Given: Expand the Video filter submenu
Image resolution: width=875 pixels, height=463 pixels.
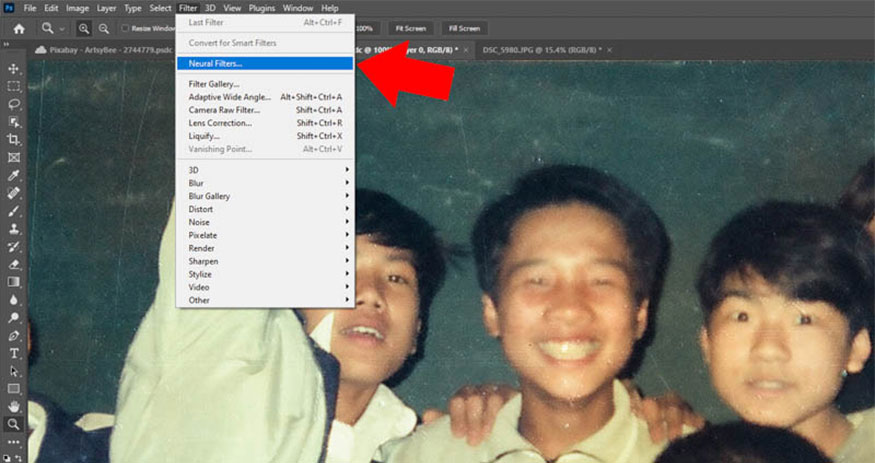Looking at the screenshot, I should pos(265,287).
